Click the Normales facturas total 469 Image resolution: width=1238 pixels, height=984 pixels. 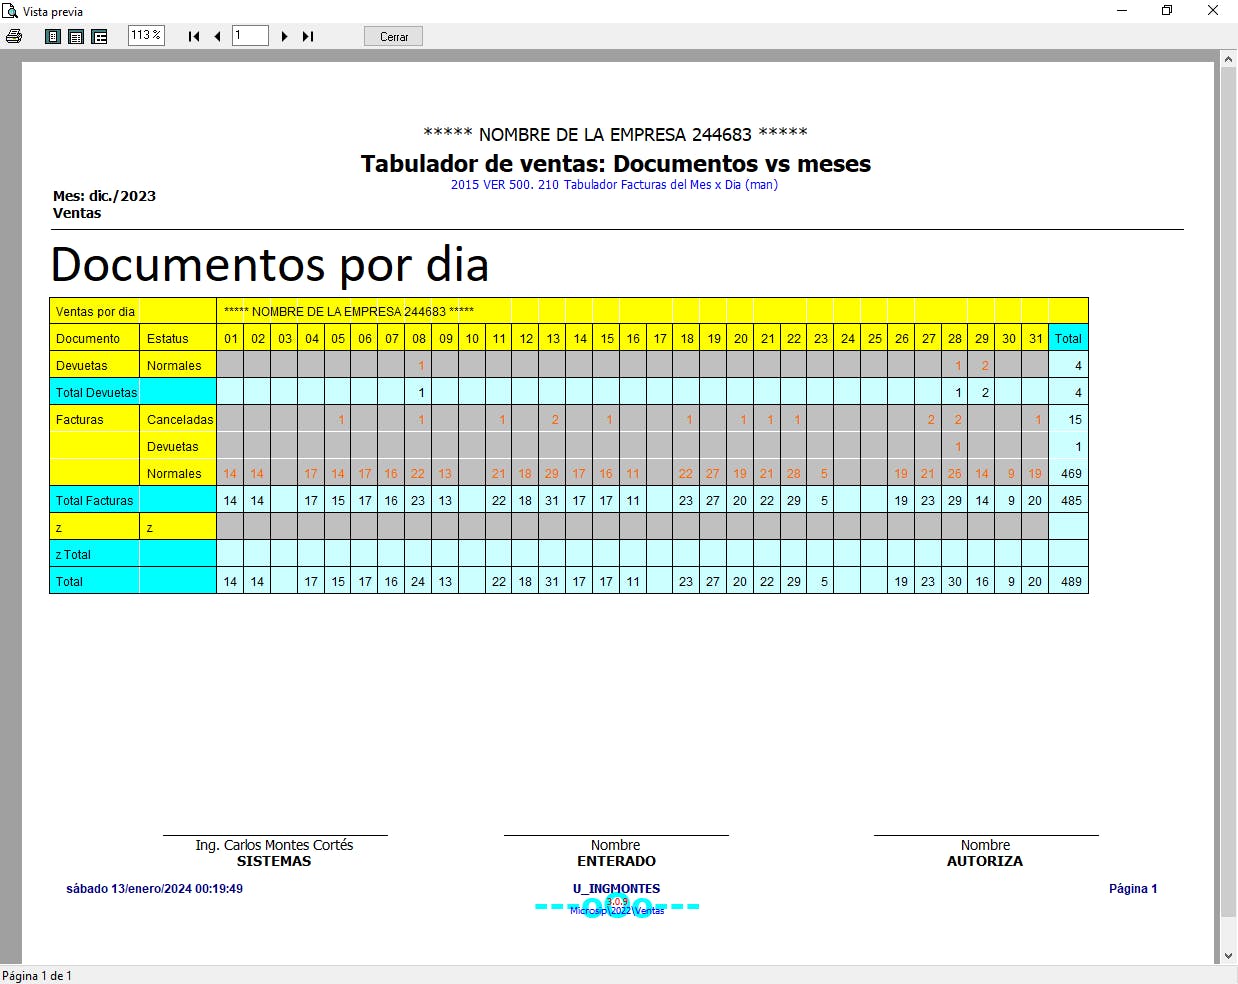point(1071,474)
